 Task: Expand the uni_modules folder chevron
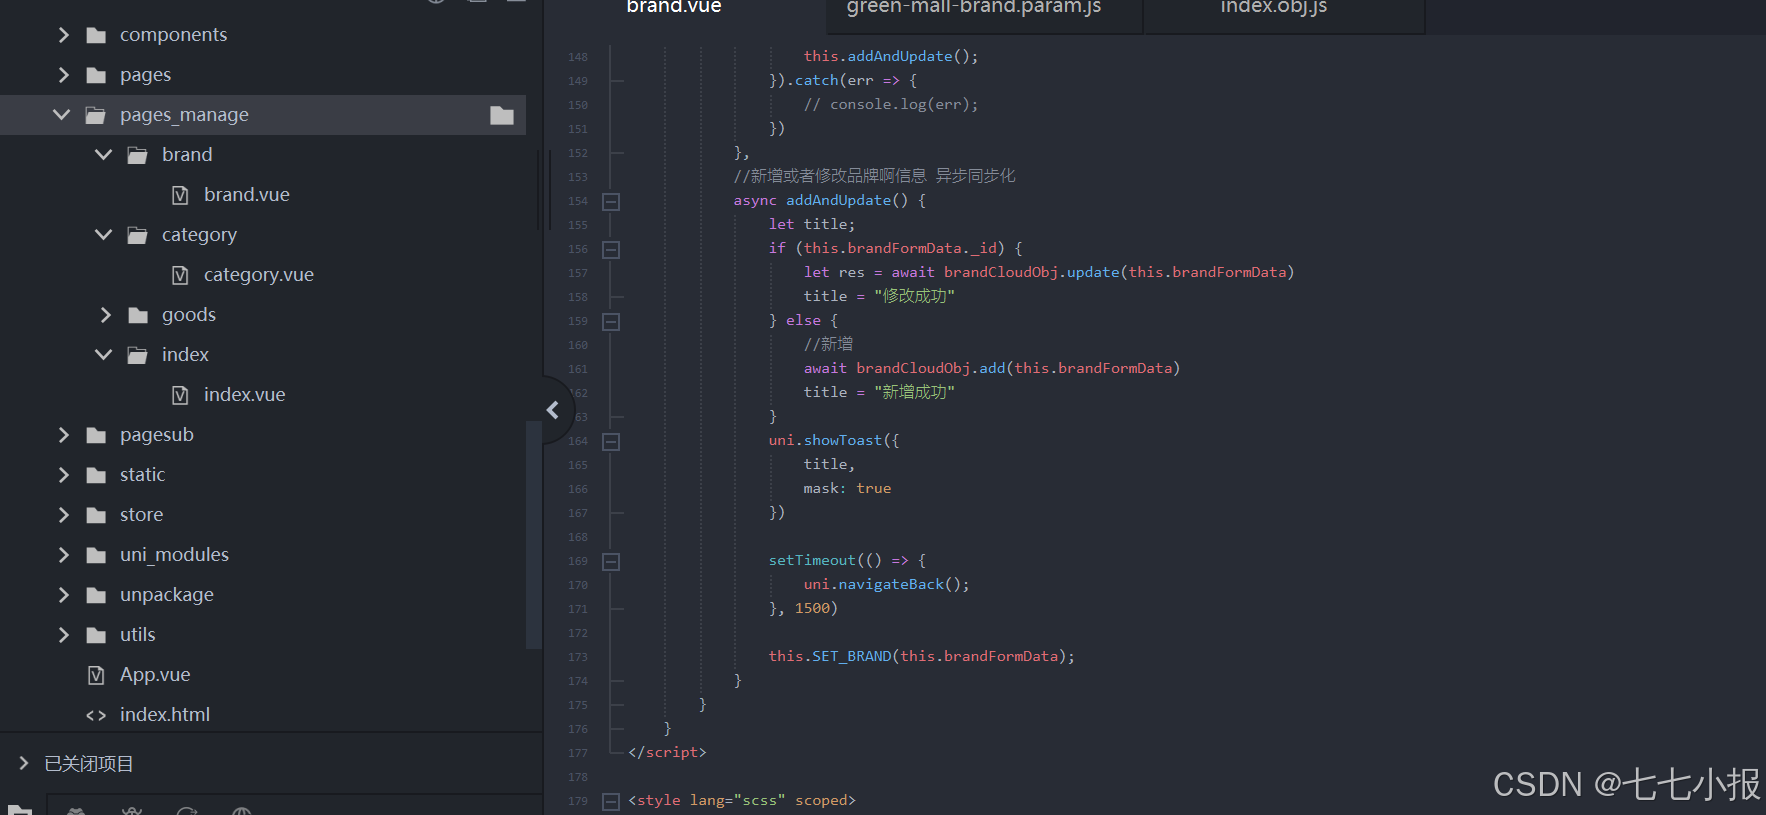click(64, 555)
